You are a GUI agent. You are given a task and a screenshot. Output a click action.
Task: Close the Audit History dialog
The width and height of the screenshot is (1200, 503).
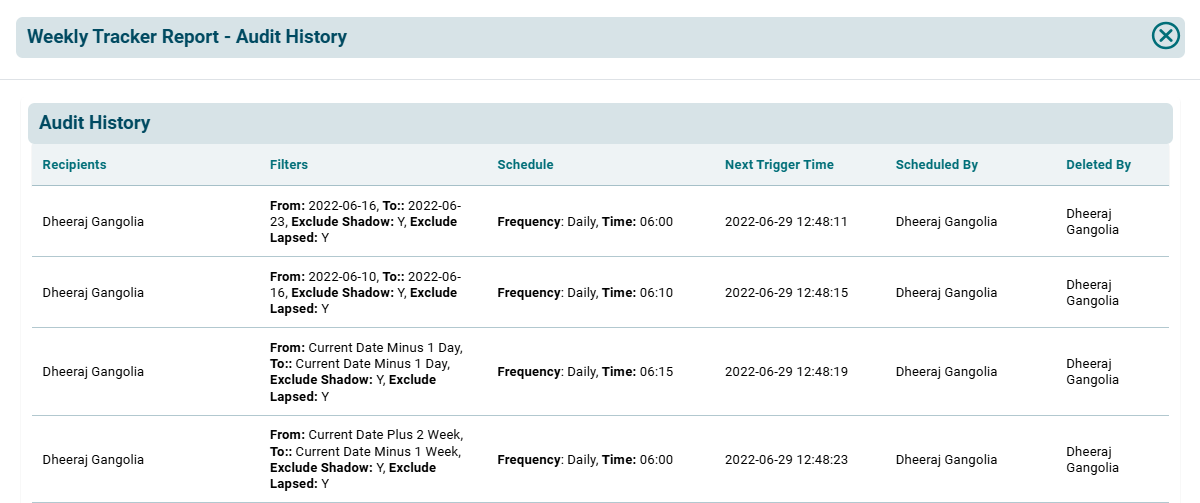tap(1166, 37)
